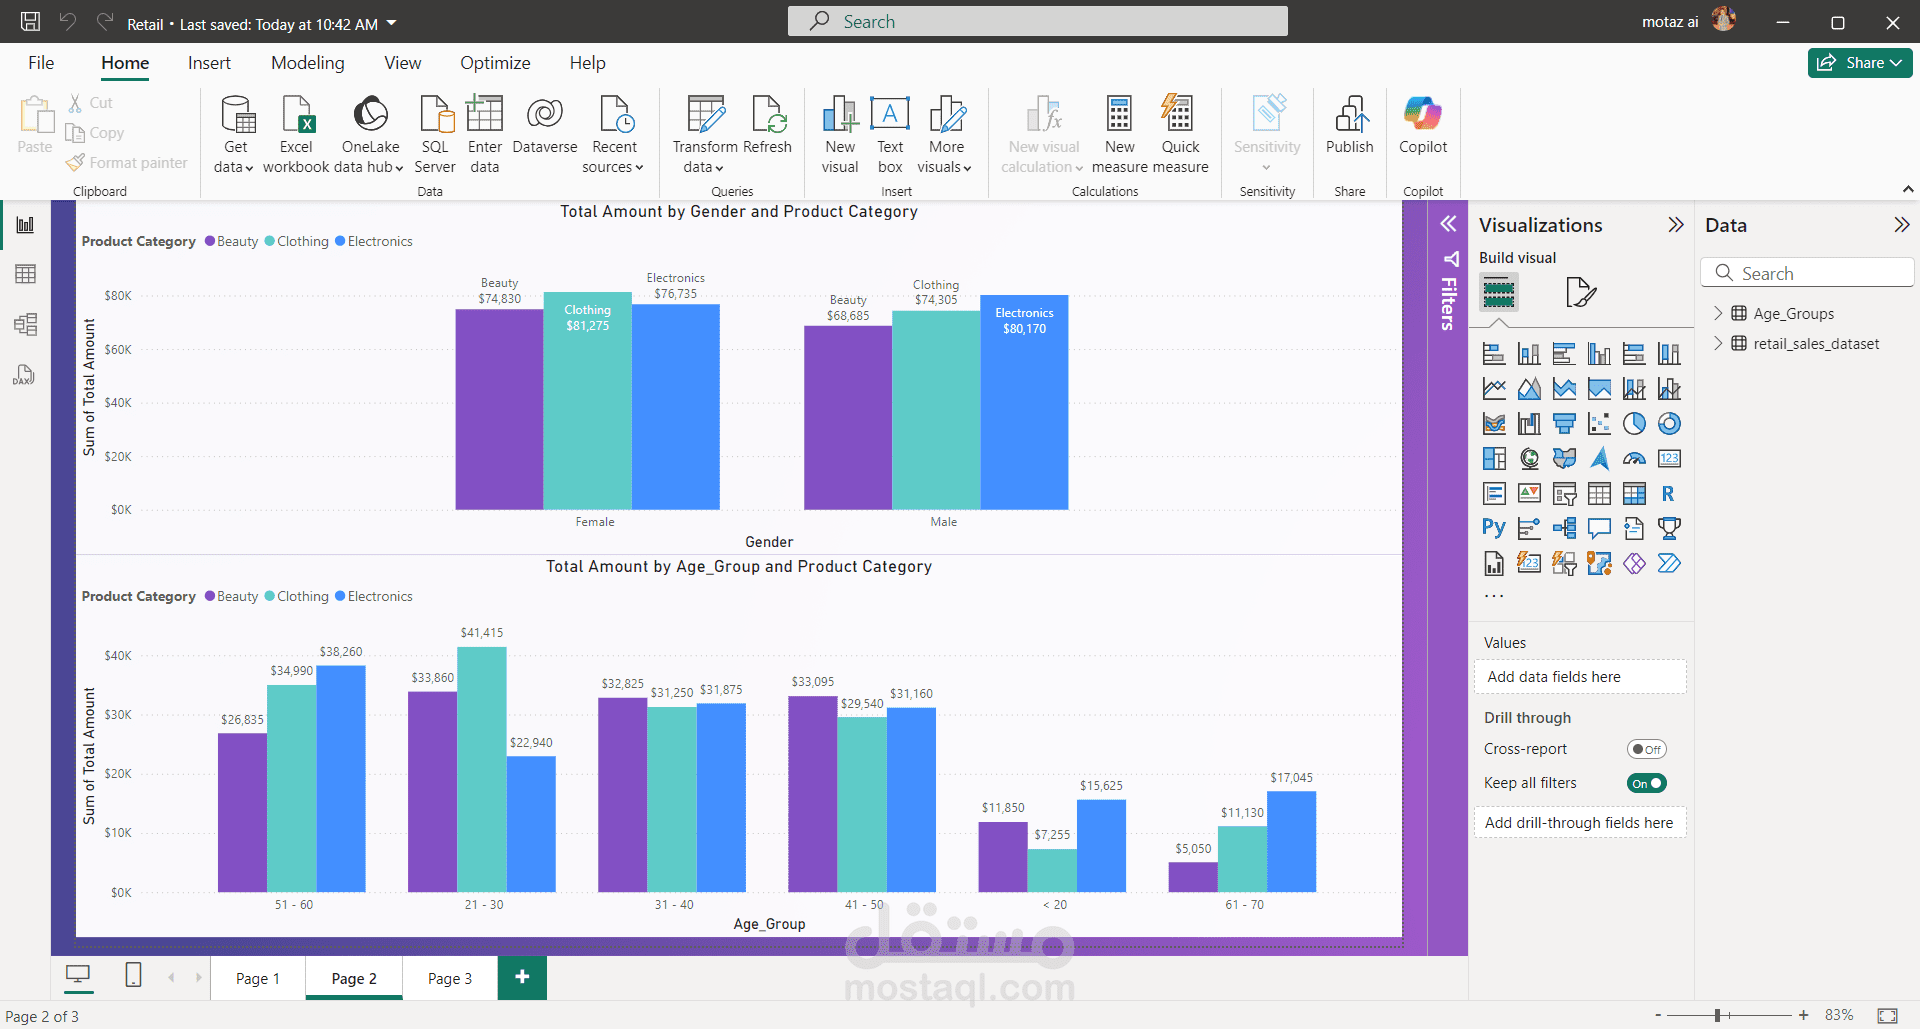Screen dimensions: 1920x1029
Task: Click the Data pane Search field
Action: point(1807,273)
